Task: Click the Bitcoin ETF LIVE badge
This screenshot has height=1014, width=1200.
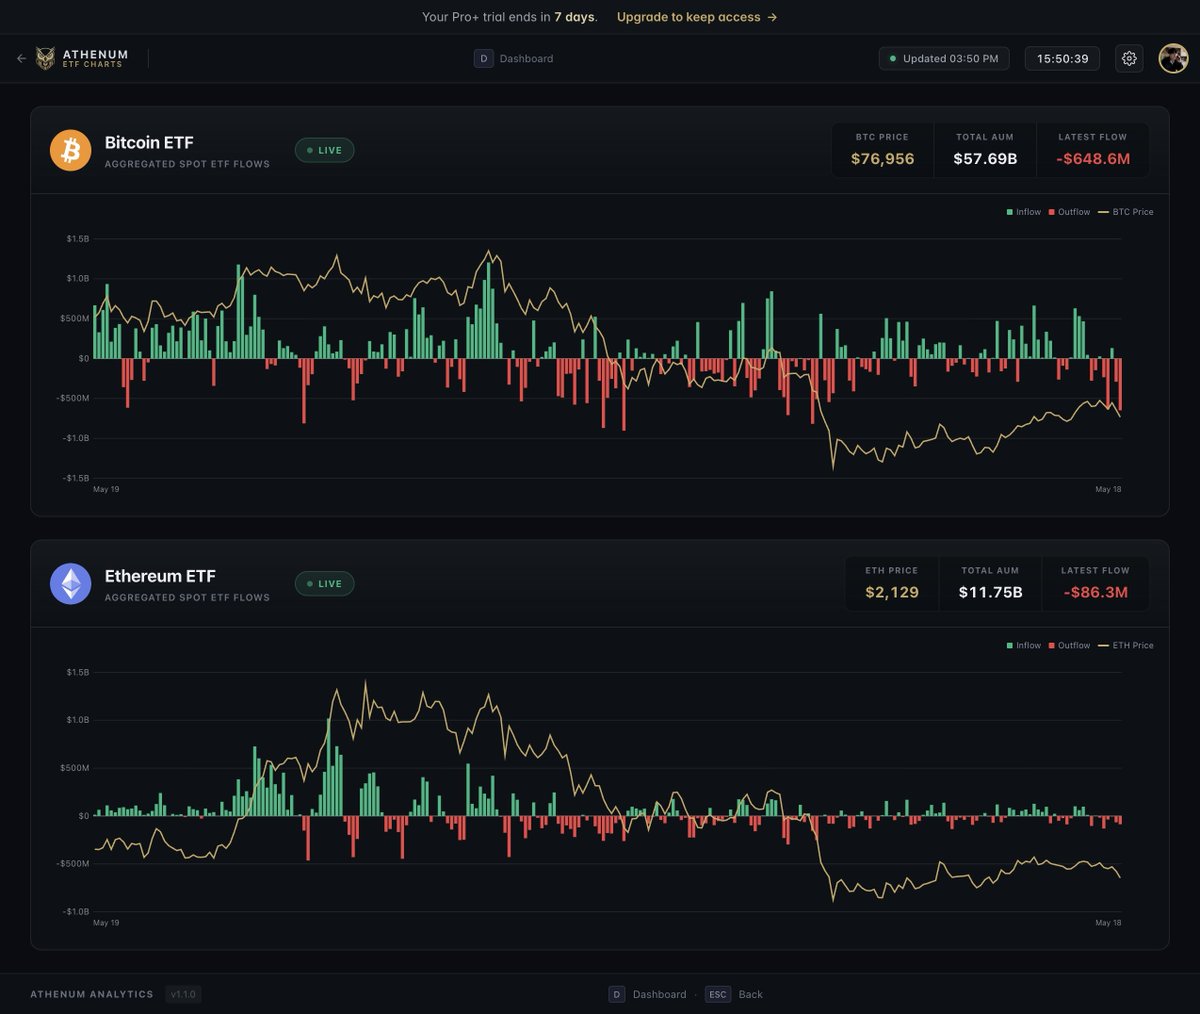Action: point(324,150)
